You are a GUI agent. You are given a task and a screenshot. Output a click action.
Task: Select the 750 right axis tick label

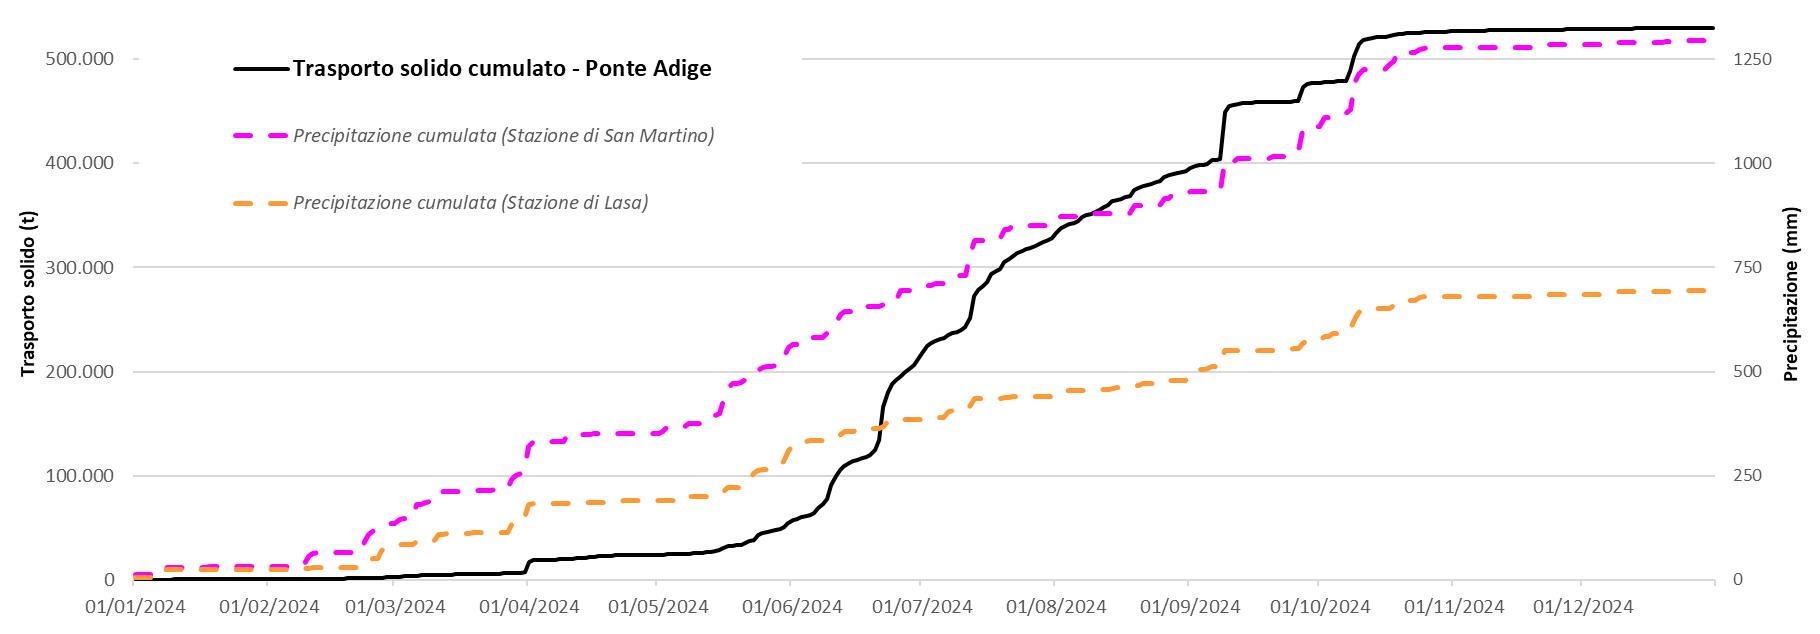pos(1746,267)
